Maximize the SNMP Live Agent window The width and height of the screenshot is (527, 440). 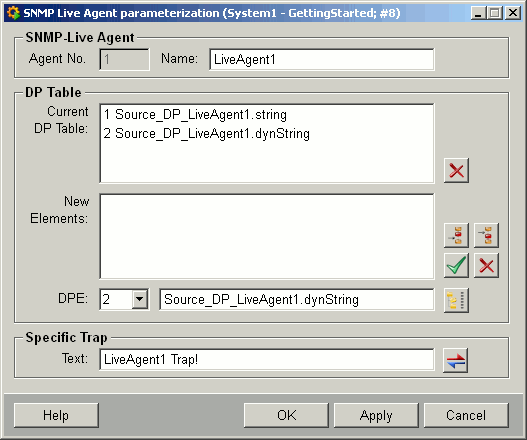(x=495, y=13)
